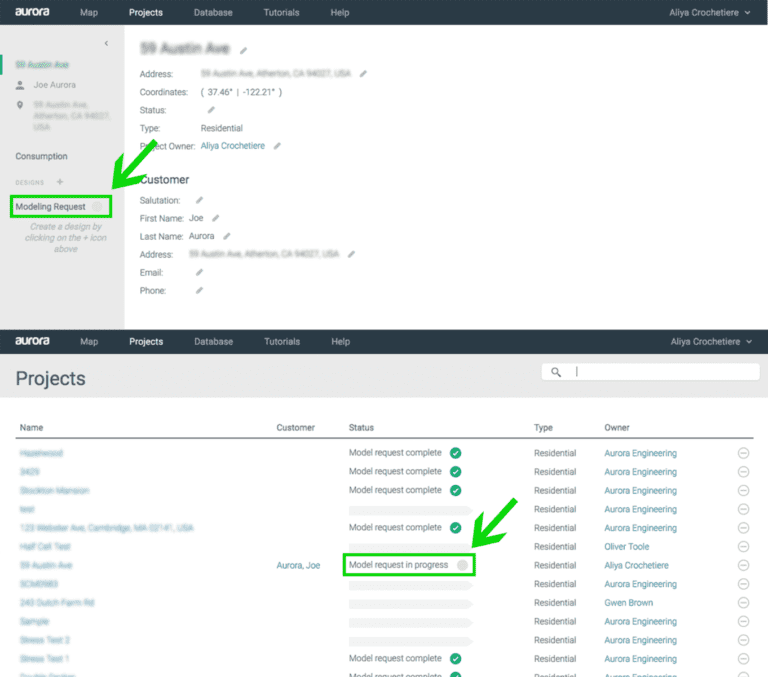768x677 pixels.
Task: Click the green checkmark in the first project row
Action: pyautogui.click(x=456, y=453)
